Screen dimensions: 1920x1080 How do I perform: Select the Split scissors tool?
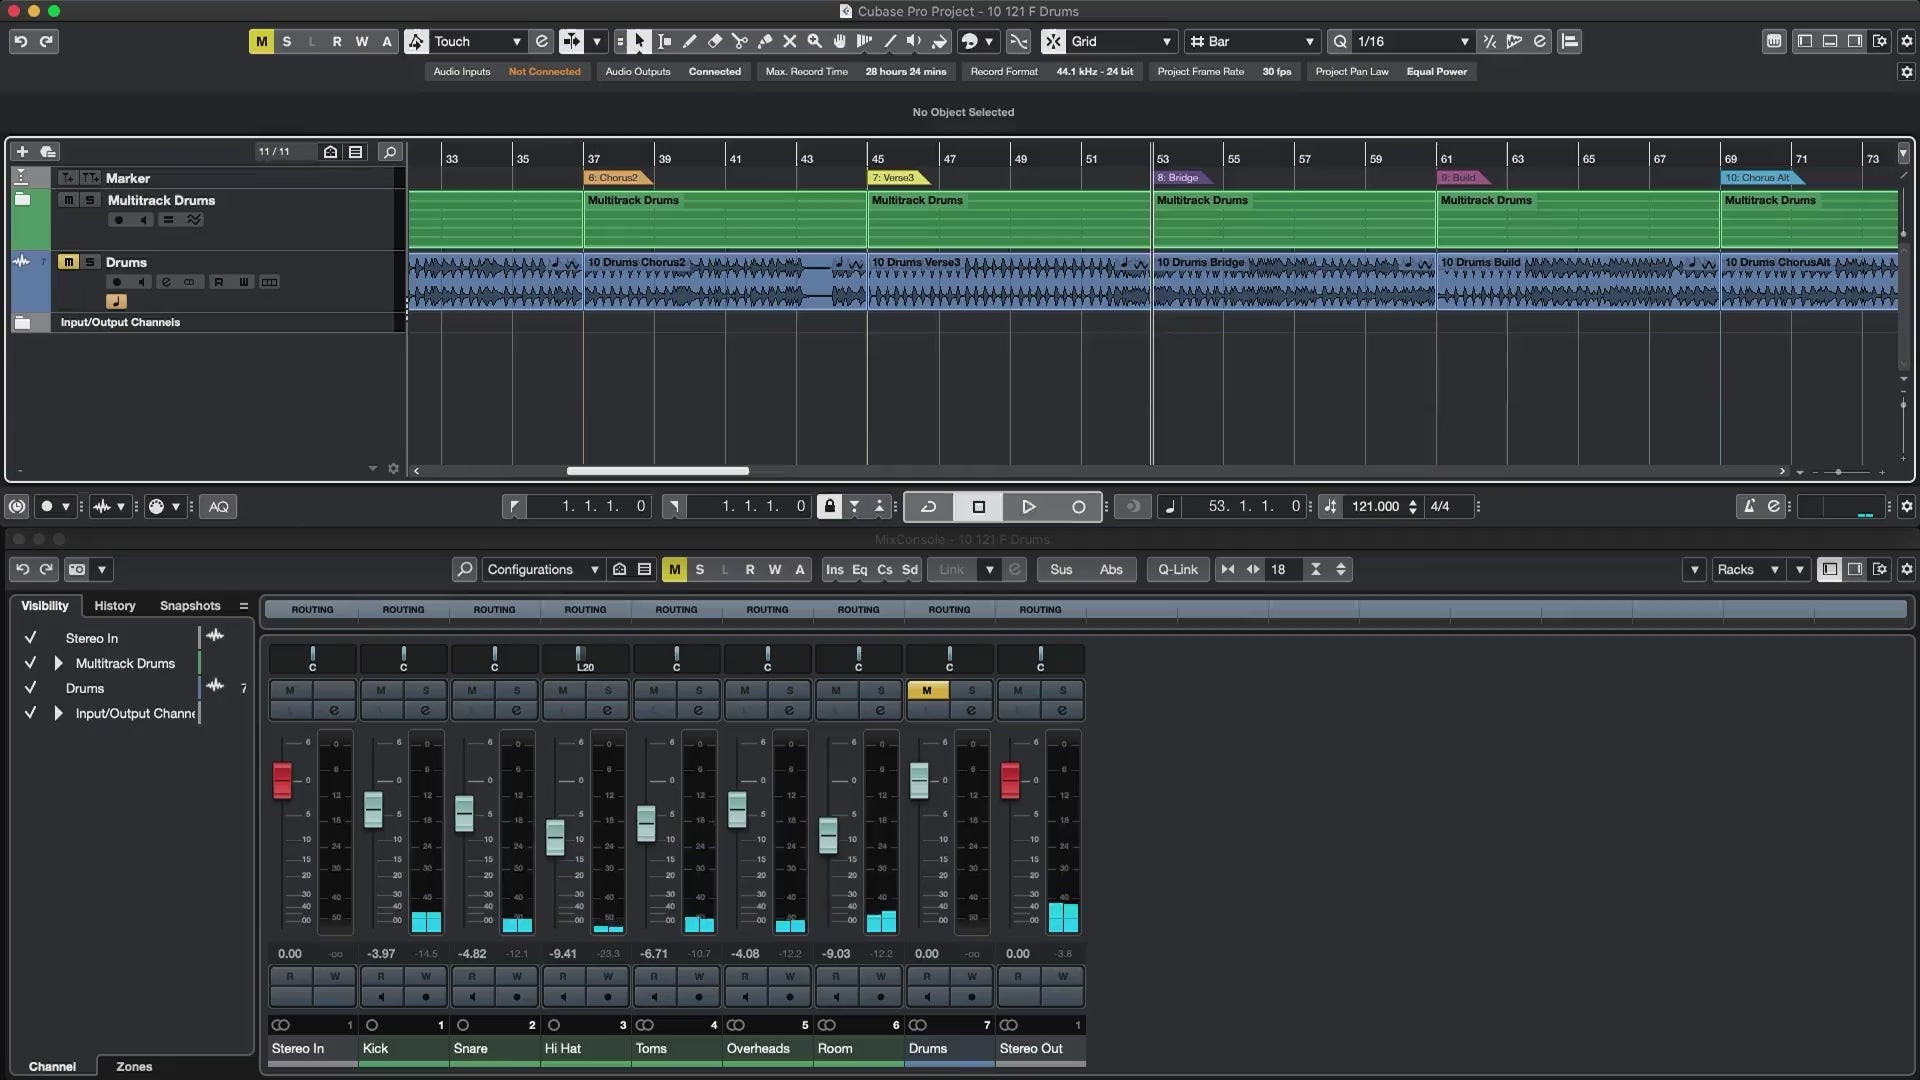coord(739,41)
